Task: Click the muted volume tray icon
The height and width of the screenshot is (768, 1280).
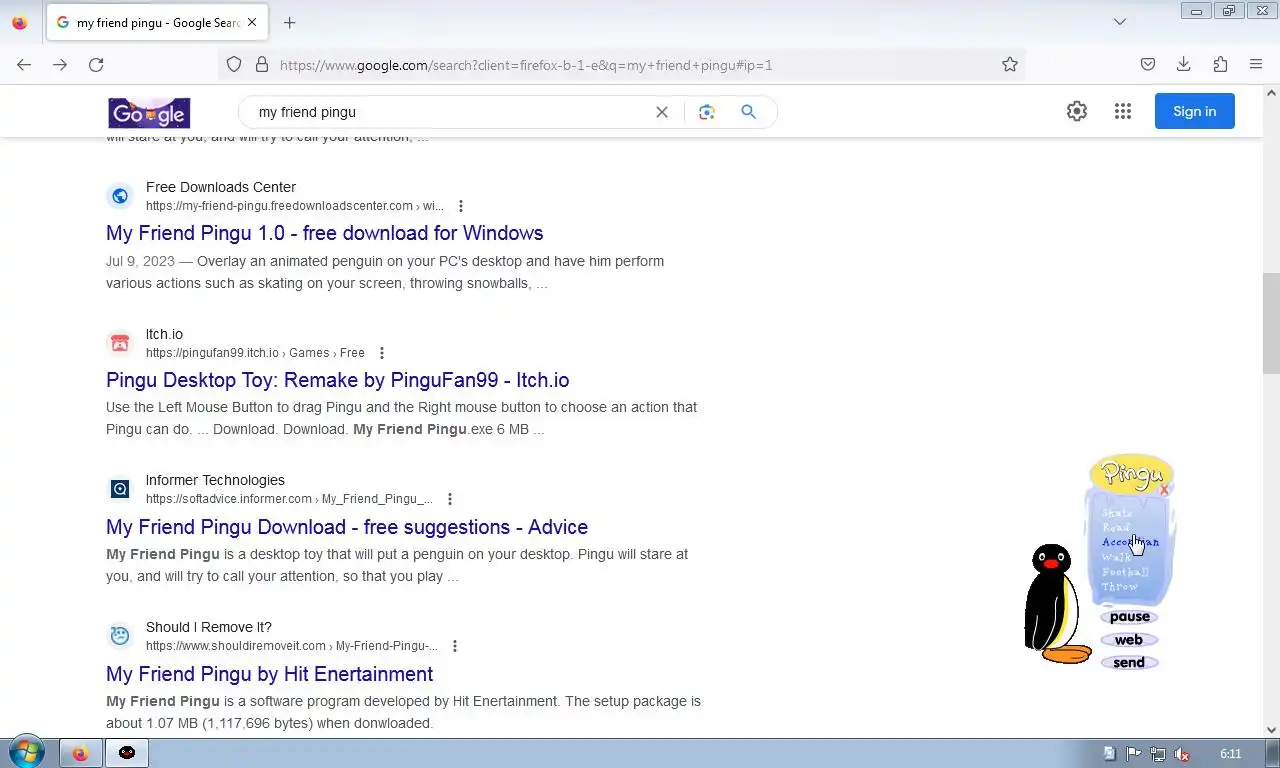Action: click(x=1182, y=754)
